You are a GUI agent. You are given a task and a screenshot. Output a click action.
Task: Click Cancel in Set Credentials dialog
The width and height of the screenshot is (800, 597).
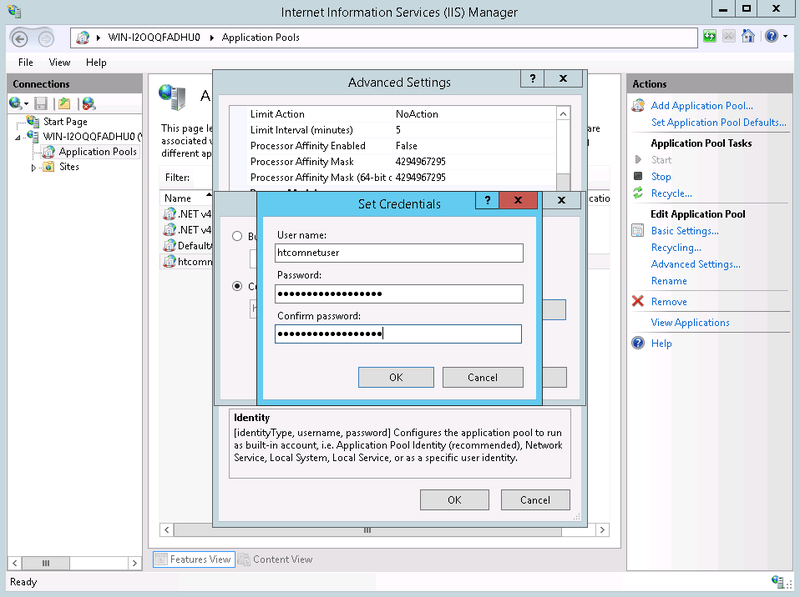[483, 378]
